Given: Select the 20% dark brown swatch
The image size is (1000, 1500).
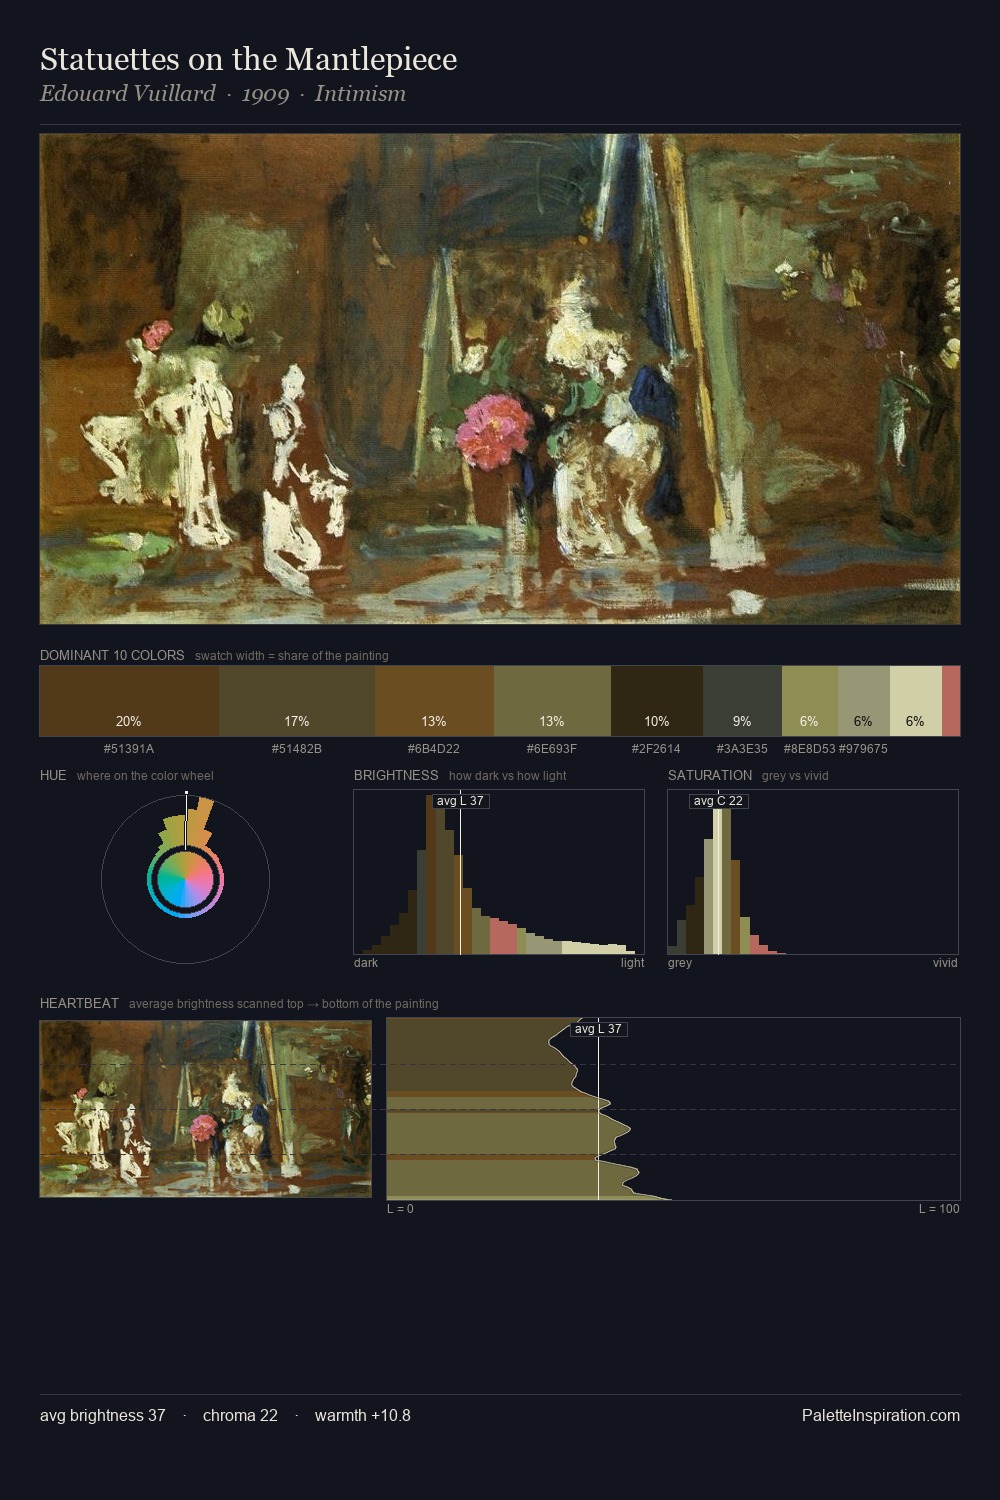Looking at the screenshot, I should [129, 701].
